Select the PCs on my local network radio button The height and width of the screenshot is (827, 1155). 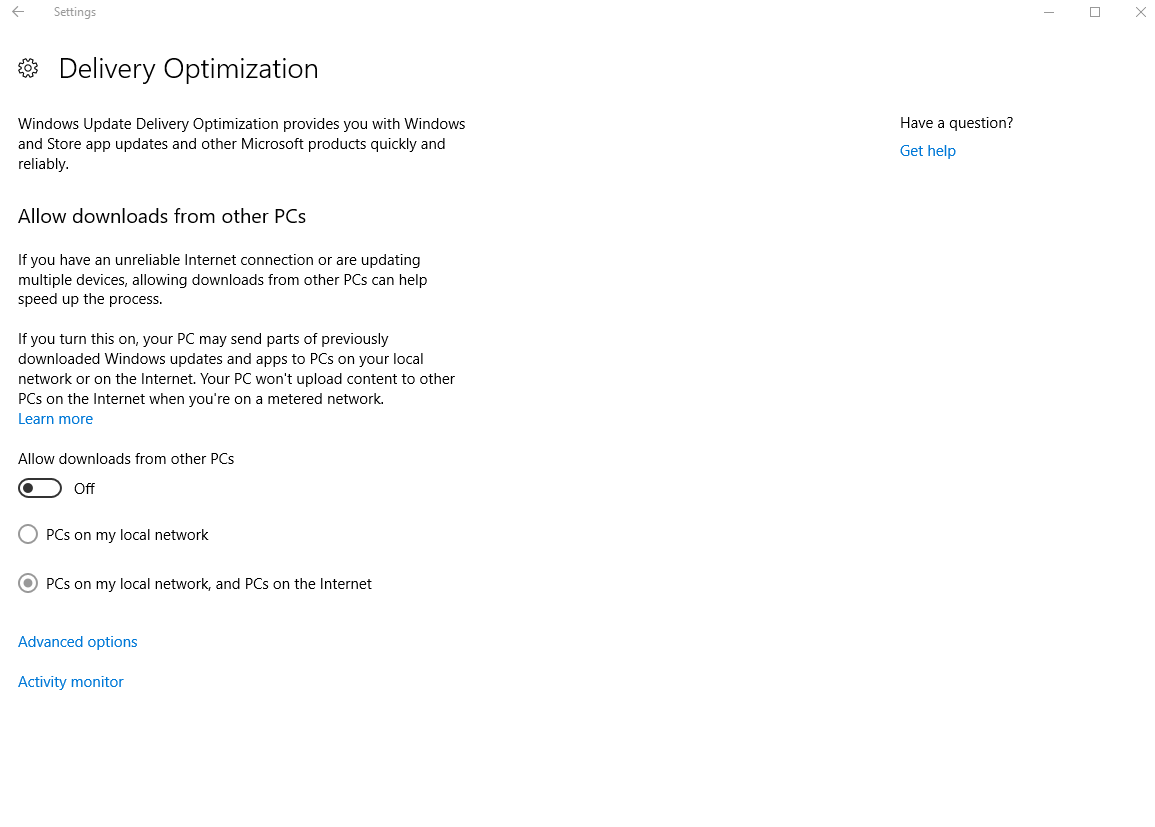[x=28, y=535]
